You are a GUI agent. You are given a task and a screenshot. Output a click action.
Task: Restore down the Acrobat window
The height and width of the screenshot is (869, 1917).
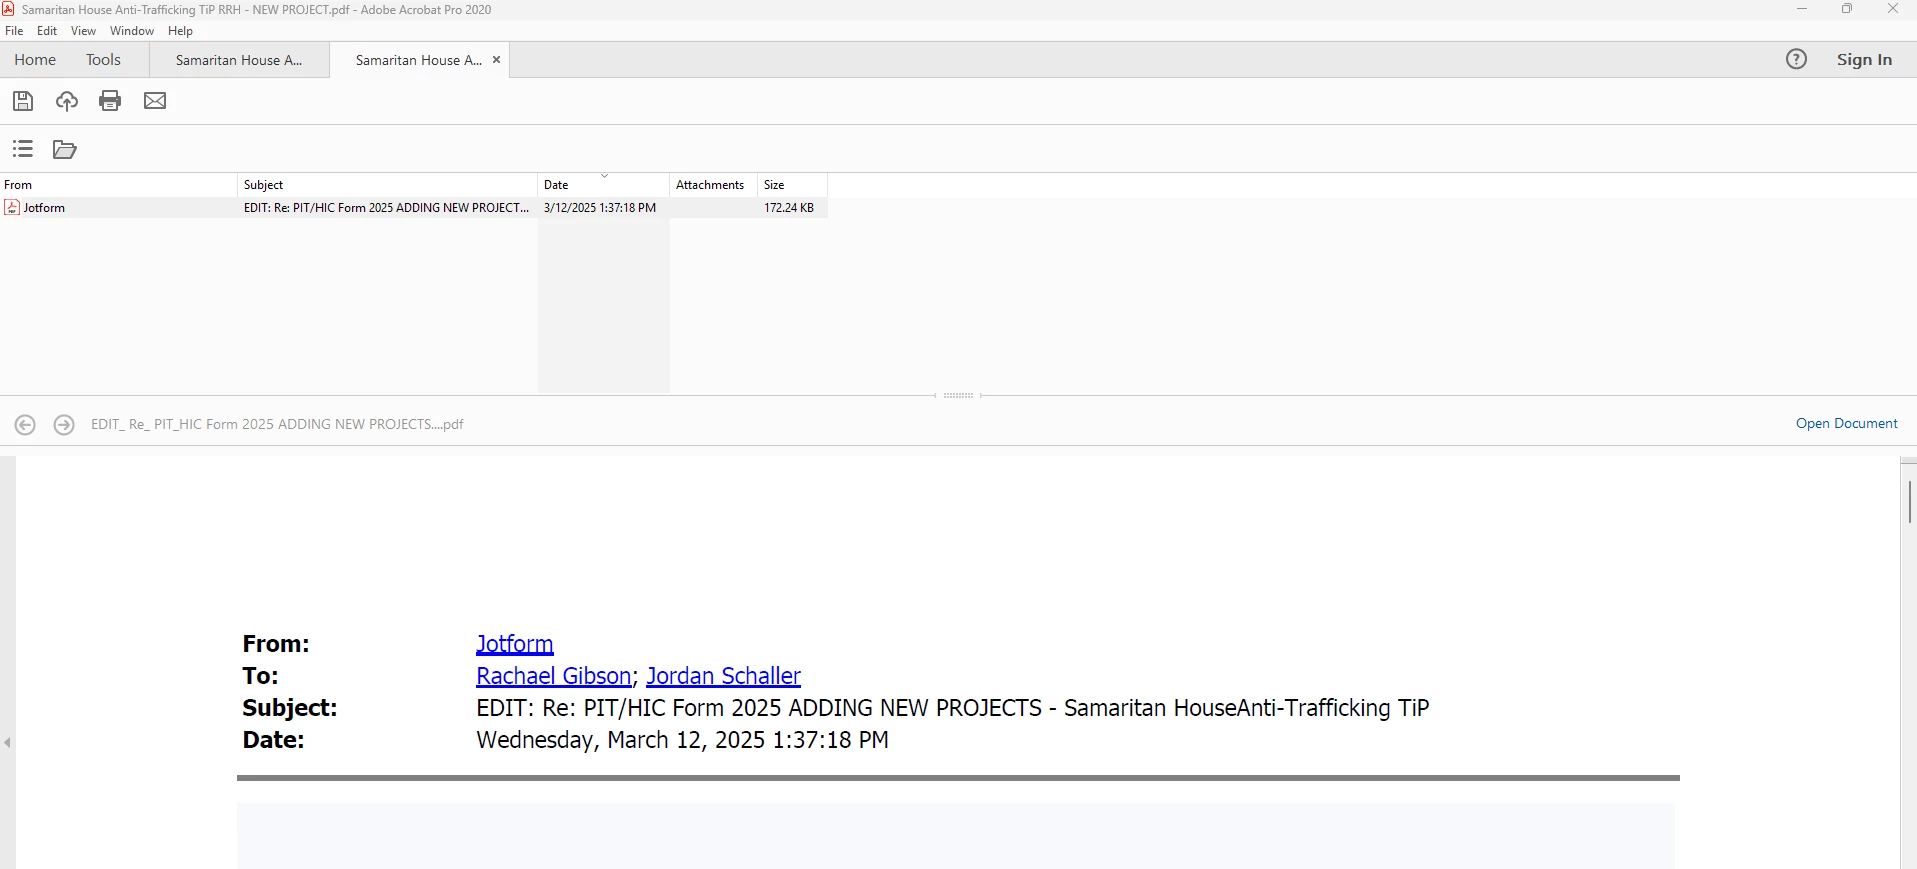point(1847,9)
